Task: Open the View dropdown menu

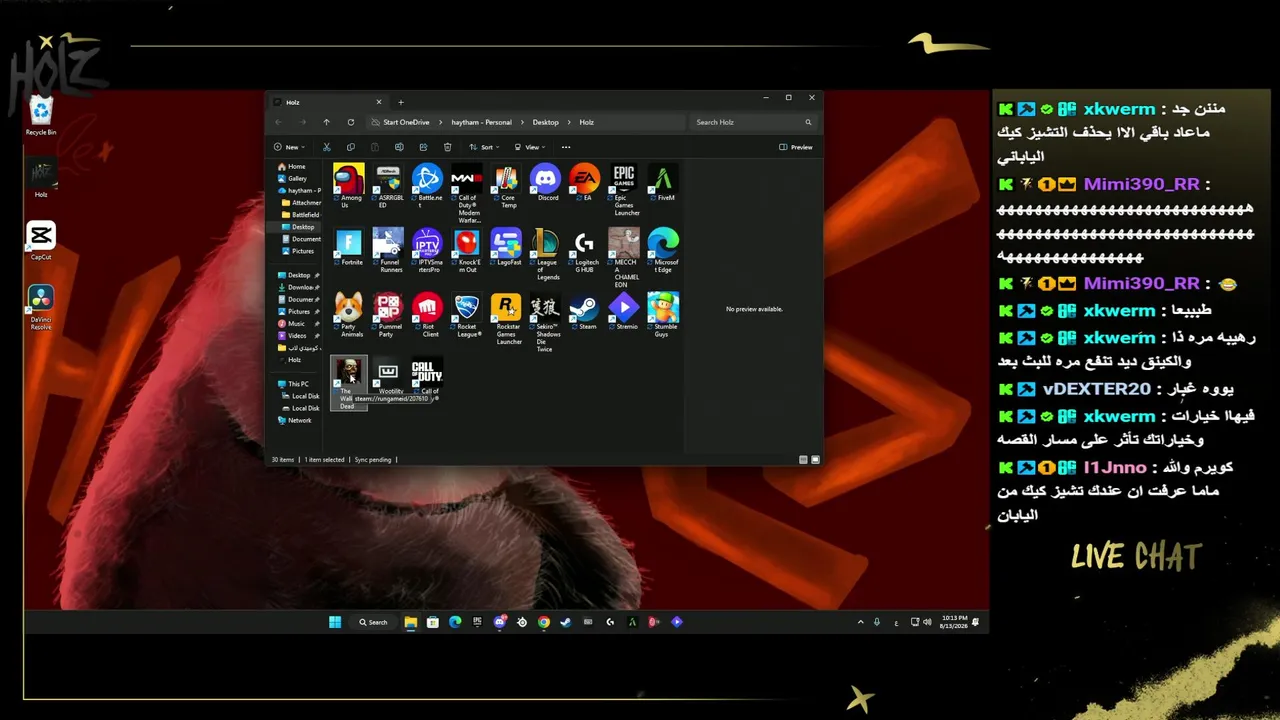Action: (x=531, y=147)
